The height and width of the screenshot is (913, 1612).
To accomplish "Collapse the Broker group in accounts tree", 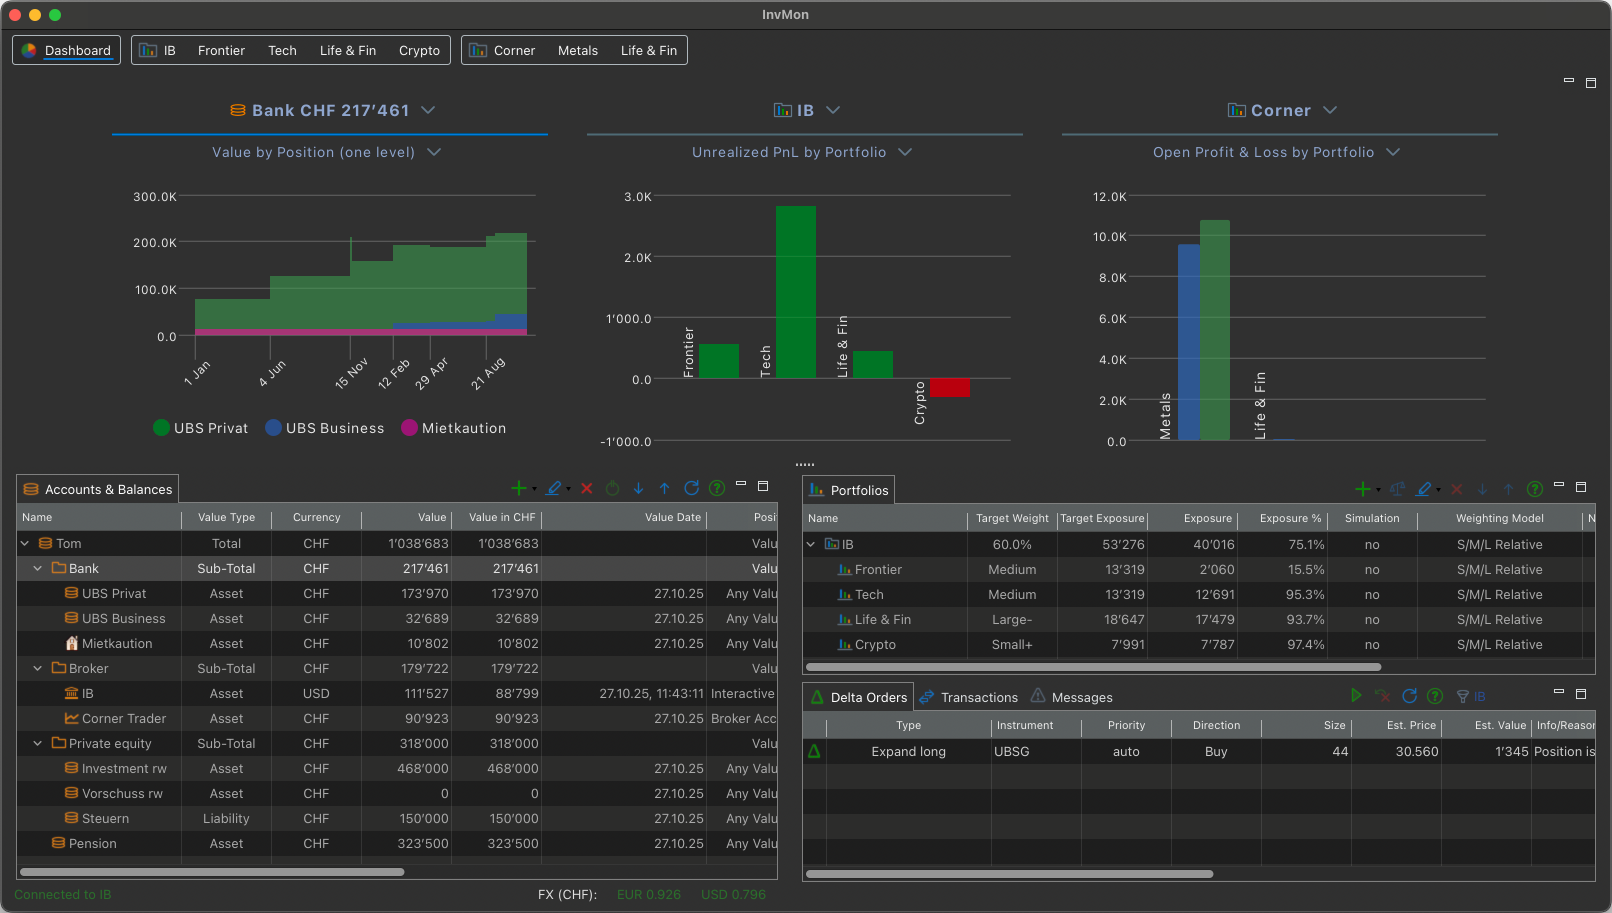I will [x=38, y=669].
